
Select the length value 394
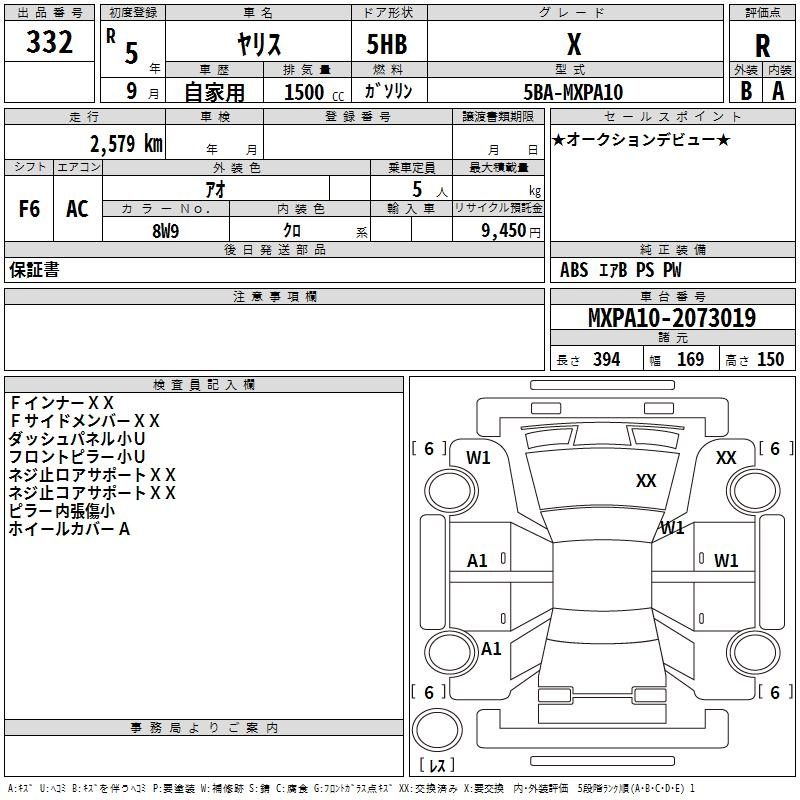(607, 360)
